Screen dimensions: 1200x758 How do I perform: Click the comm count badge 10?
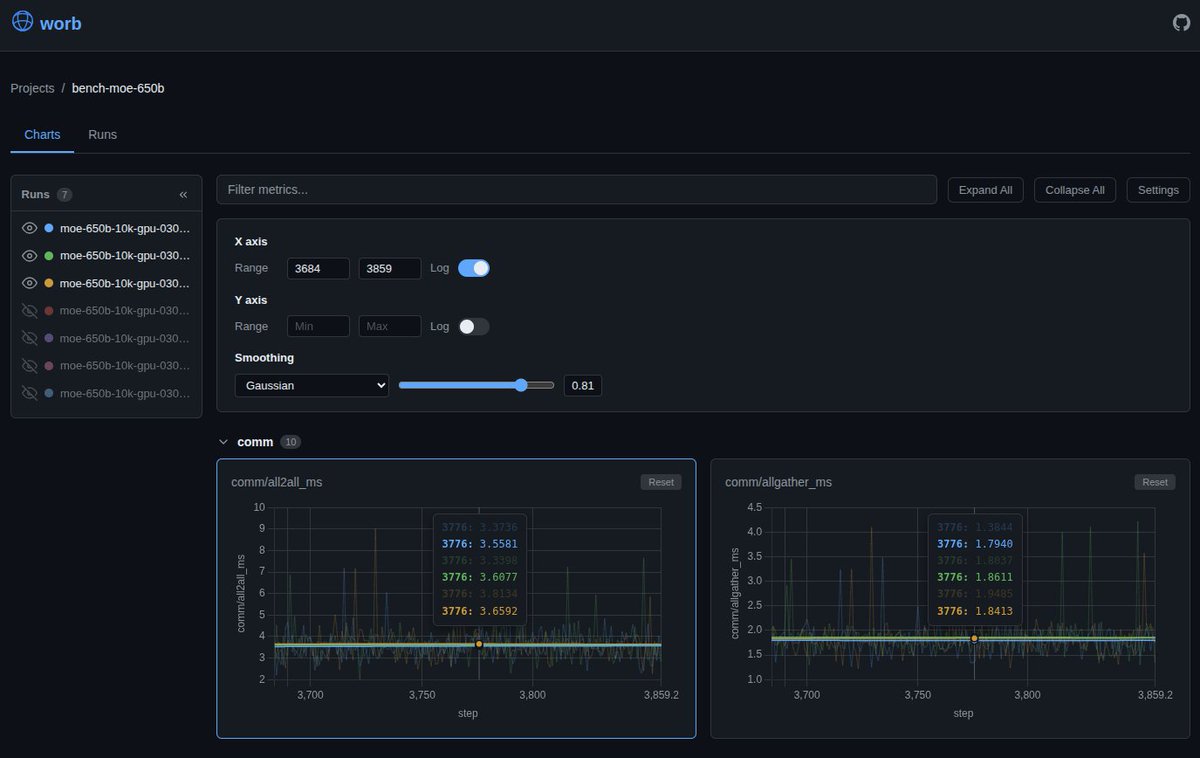coord(291,441)
